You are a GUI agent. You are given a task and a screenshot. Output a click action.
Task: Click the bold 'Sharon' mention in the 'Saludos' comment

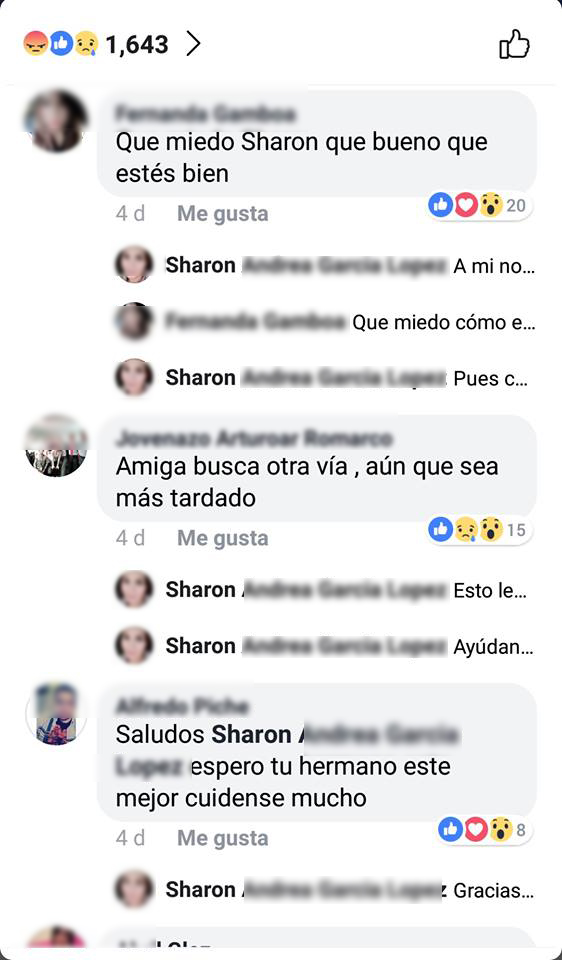pos(251,735)
